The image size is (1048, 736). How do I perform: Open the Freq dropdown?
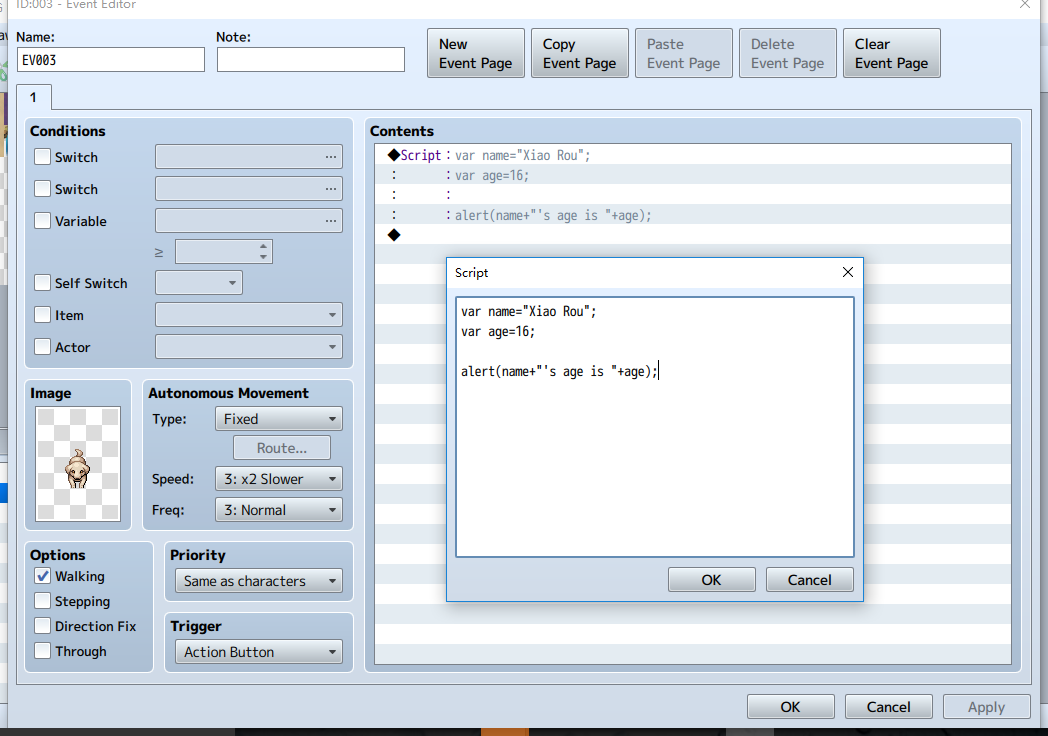279,510
